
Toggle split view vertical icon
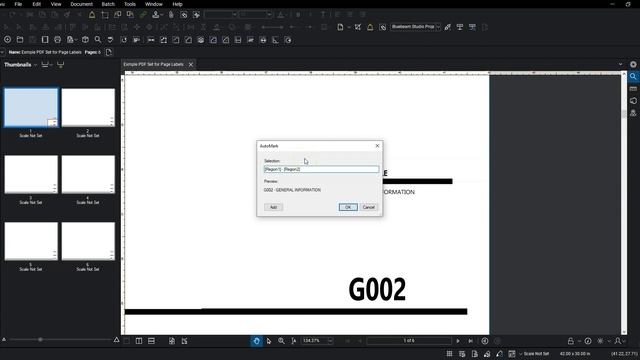(x=139, y=341)
